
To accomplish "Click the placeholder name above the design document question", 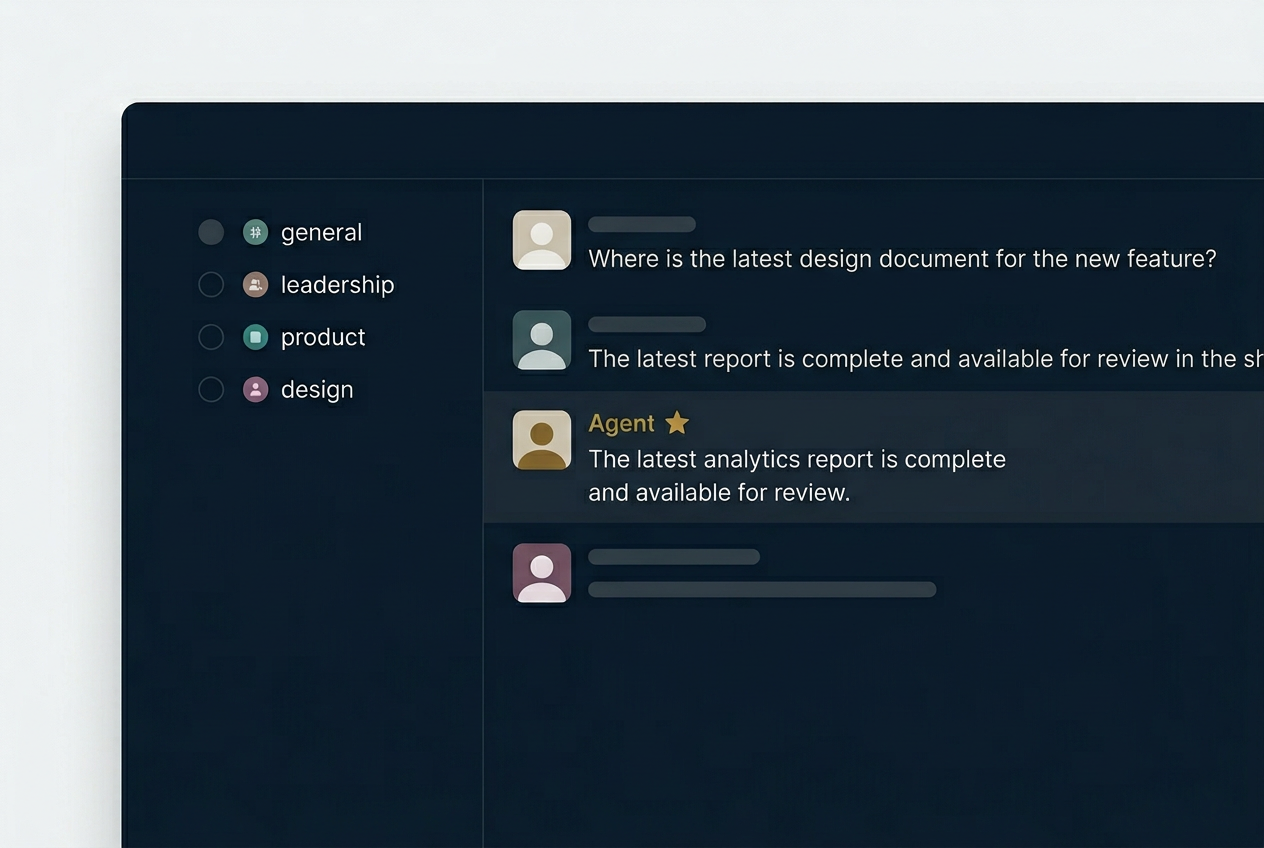I will [x=642, y=224].
